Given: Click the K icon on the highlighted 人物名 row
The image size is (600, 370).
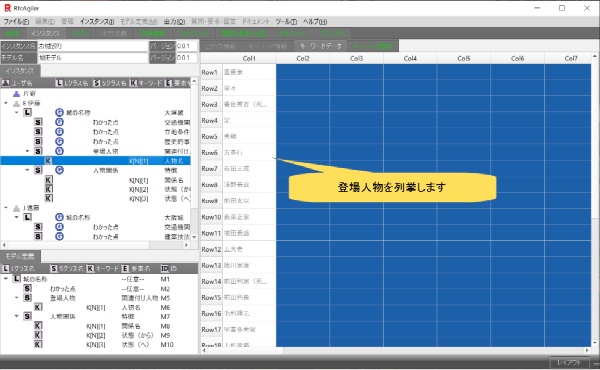Looking at the screenshot, I should (48, 161).
